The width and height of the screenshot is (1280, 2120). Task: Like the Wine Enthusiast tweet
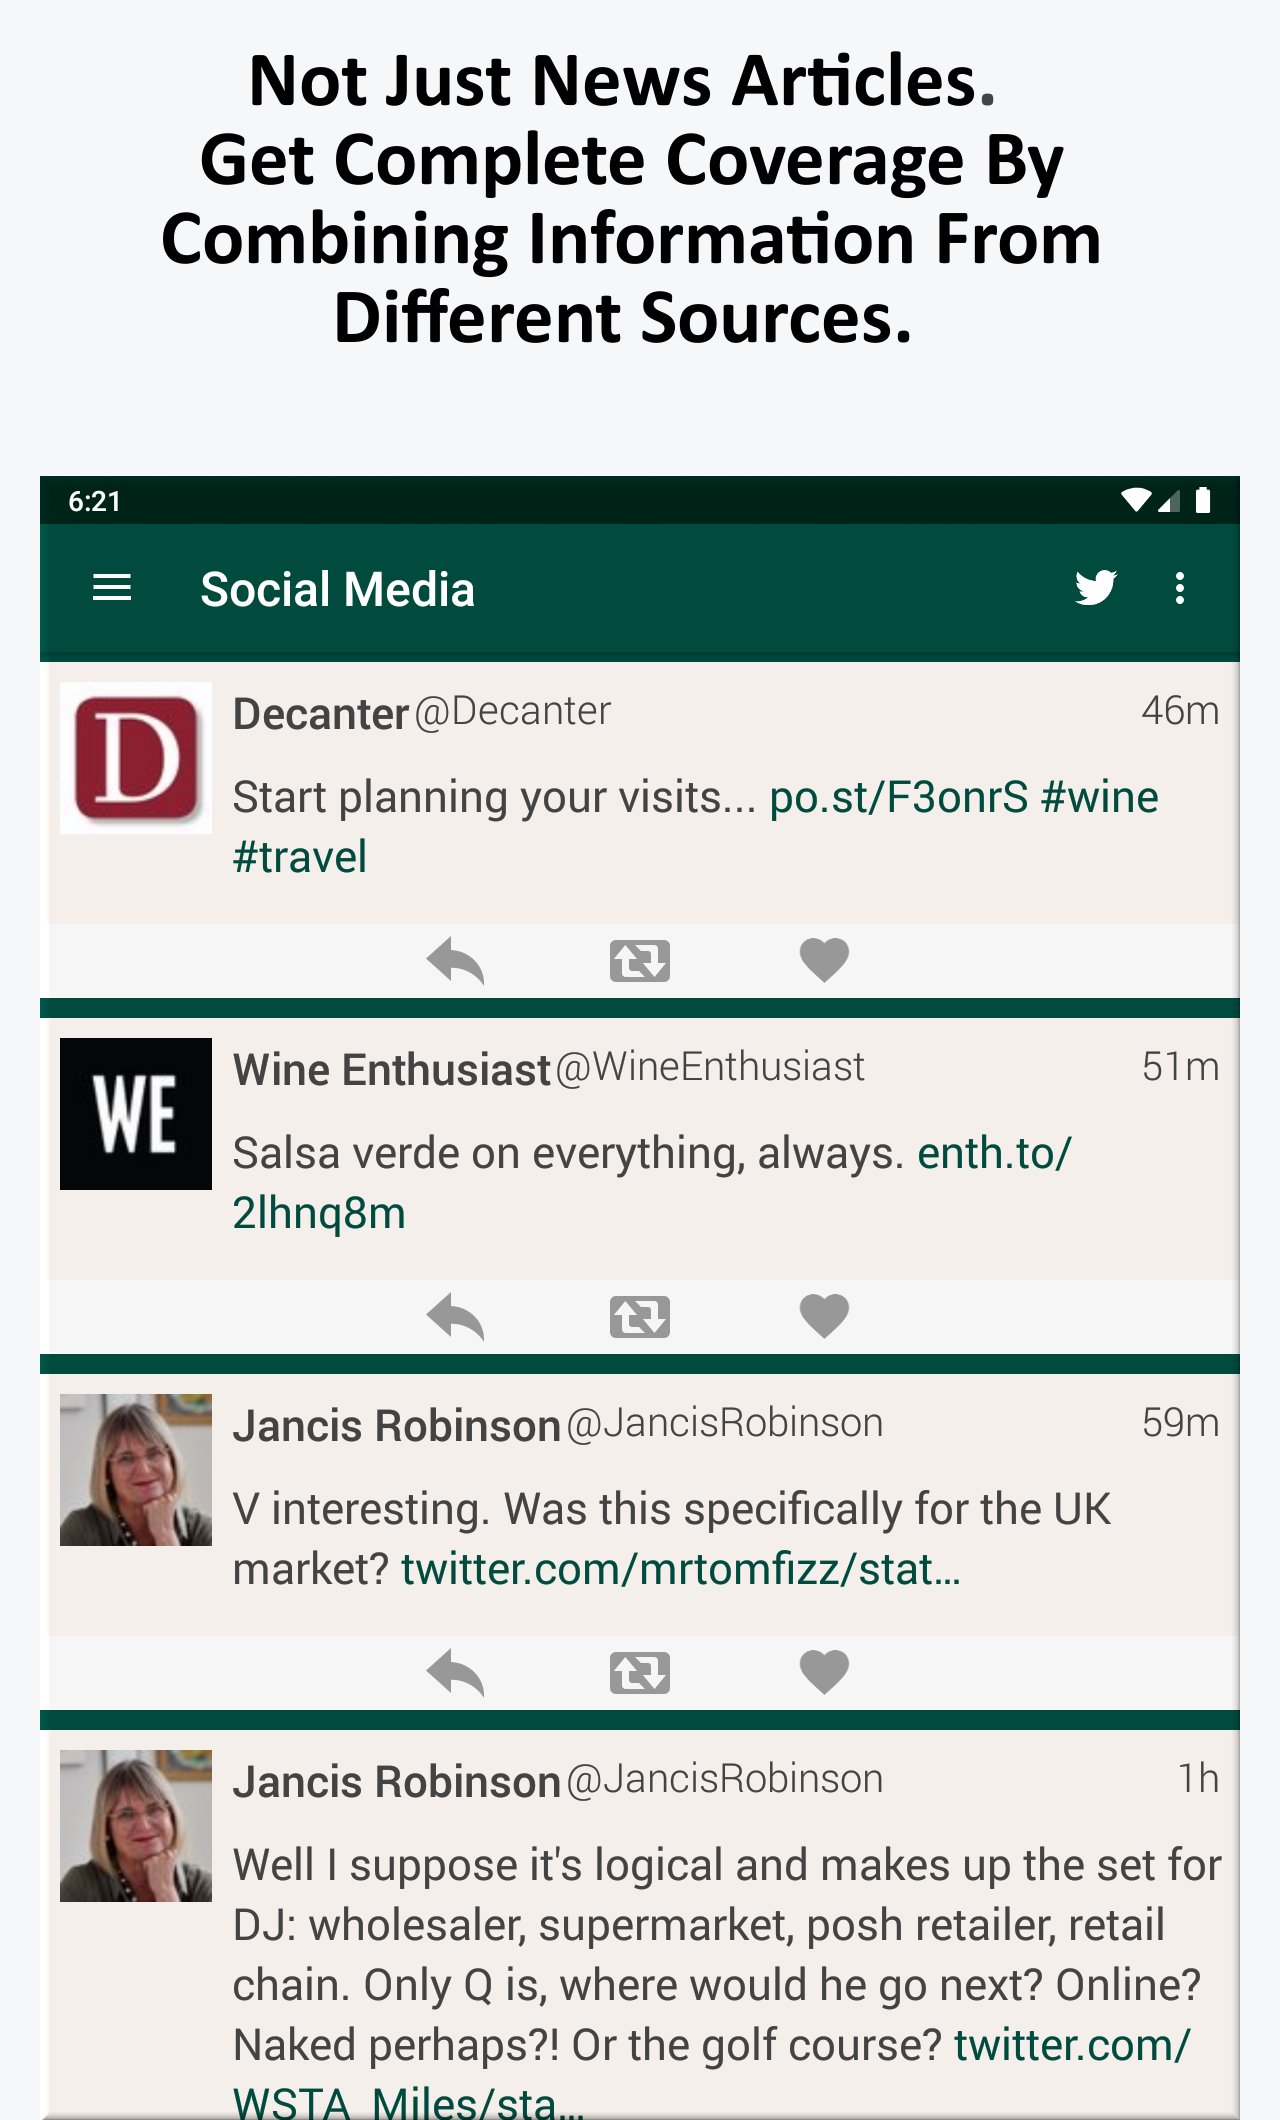(824, 1317)
